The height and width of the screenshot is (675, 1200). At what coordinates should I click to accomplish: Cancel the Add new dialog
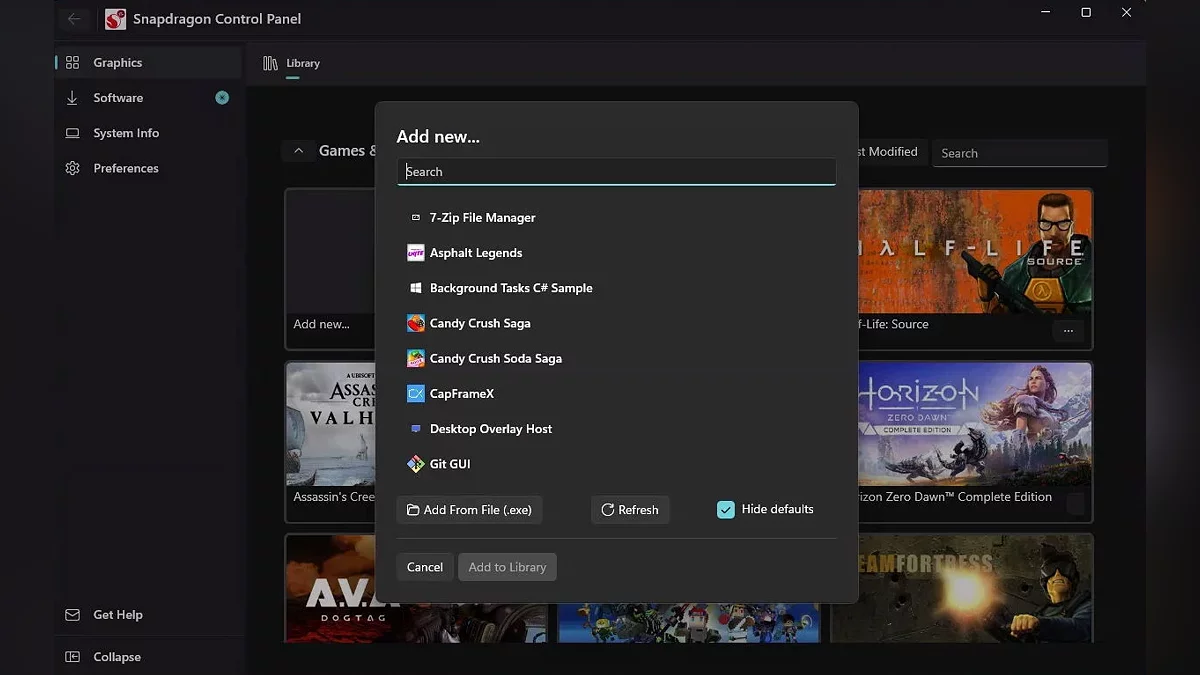point(424,567)
